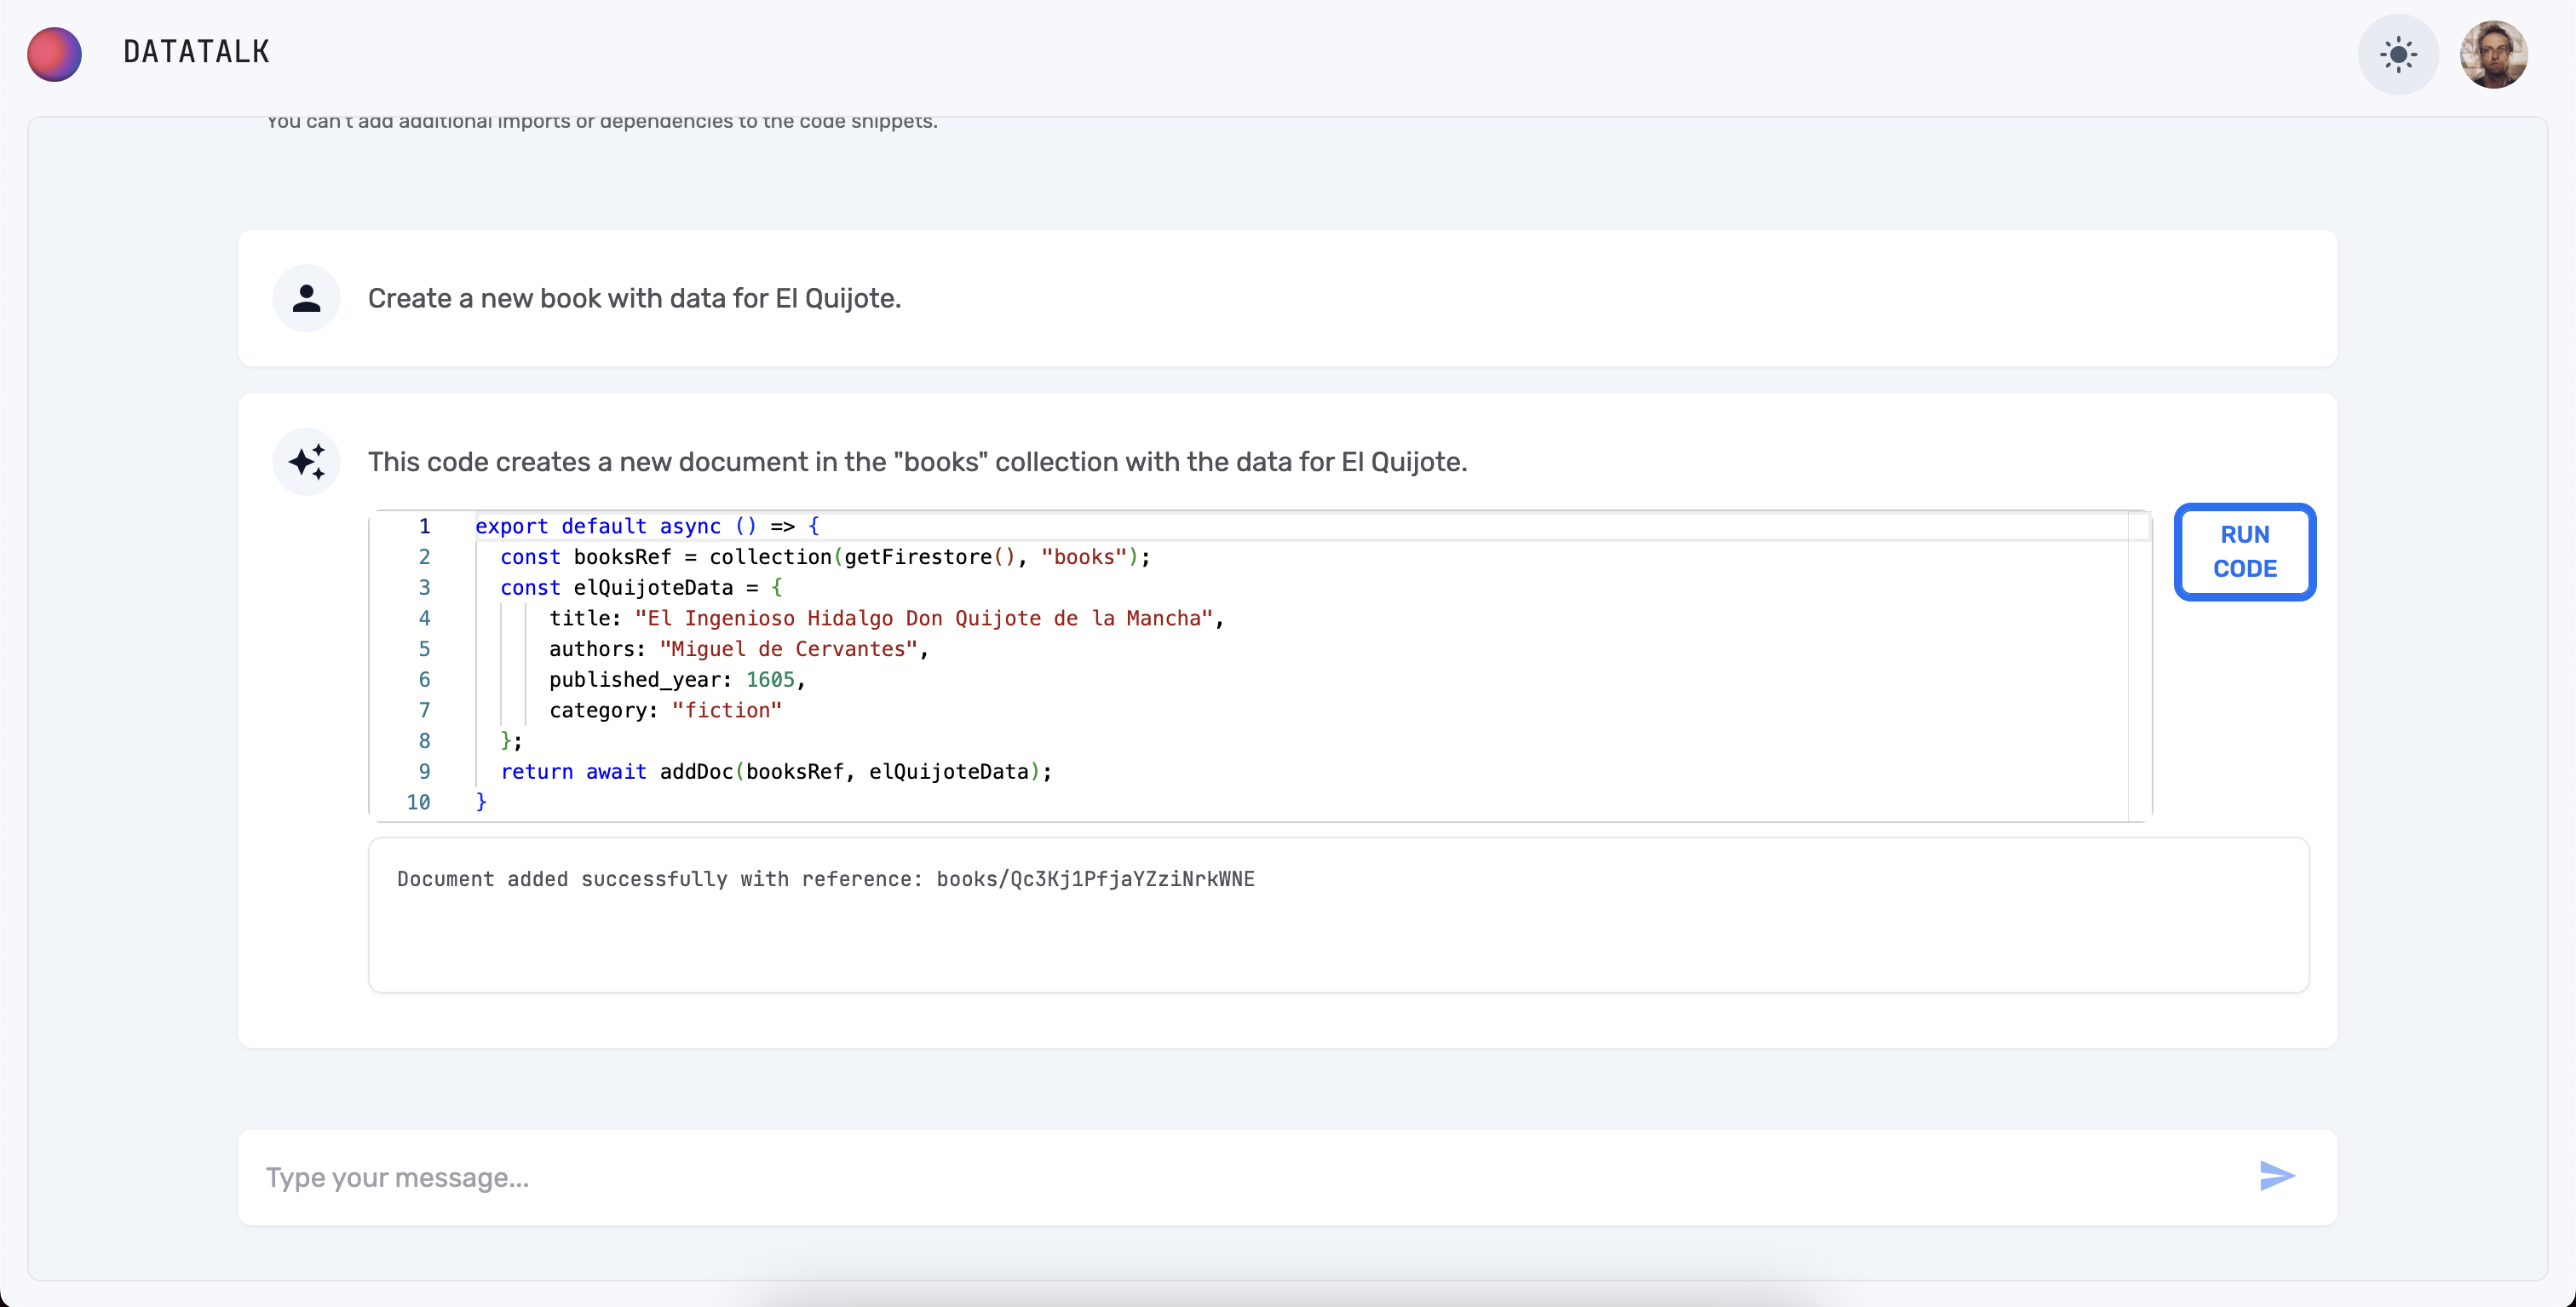Click the DataTalk gradient circle logo

tap(54, 54)
